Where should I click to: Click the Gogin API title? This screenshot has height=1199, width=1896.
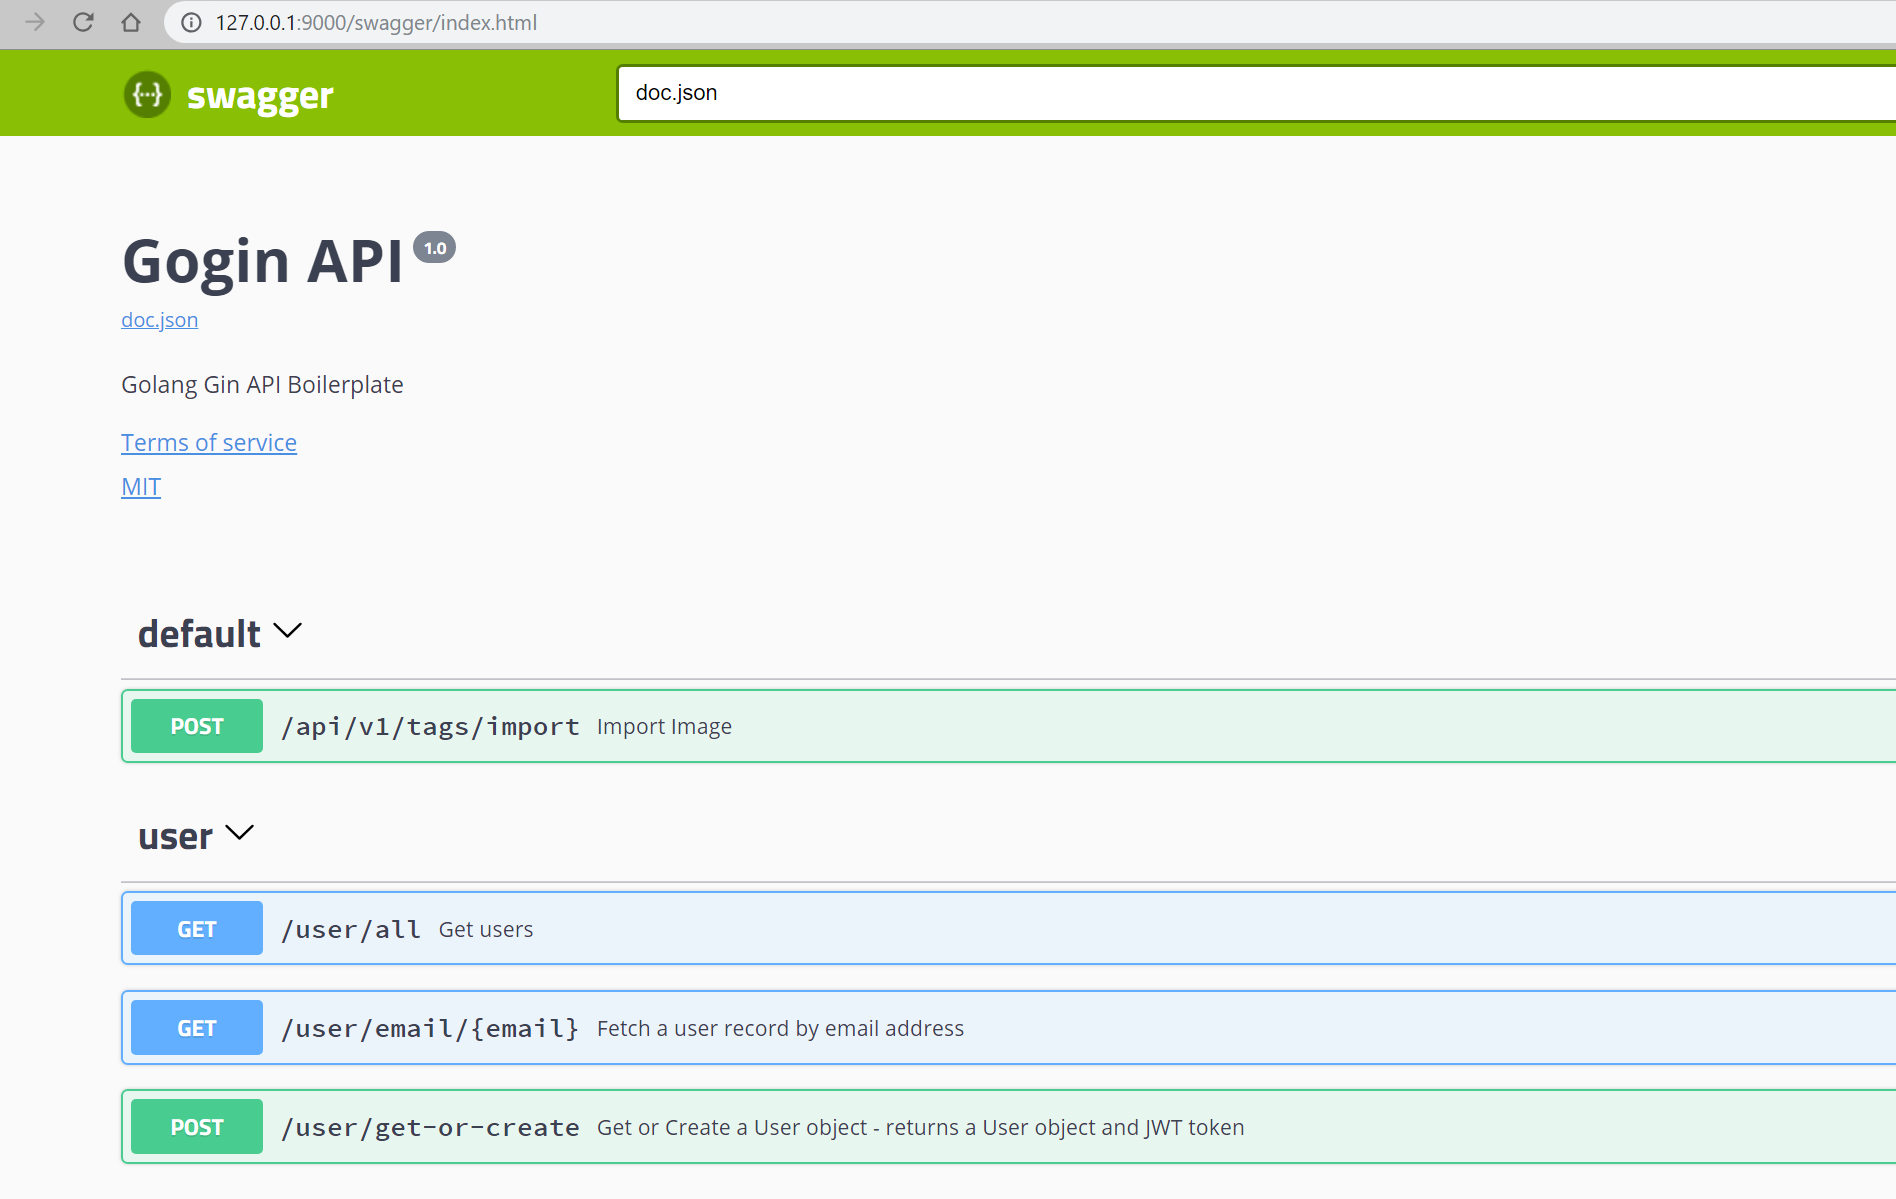pyautogui.click(x=262, y=262)
